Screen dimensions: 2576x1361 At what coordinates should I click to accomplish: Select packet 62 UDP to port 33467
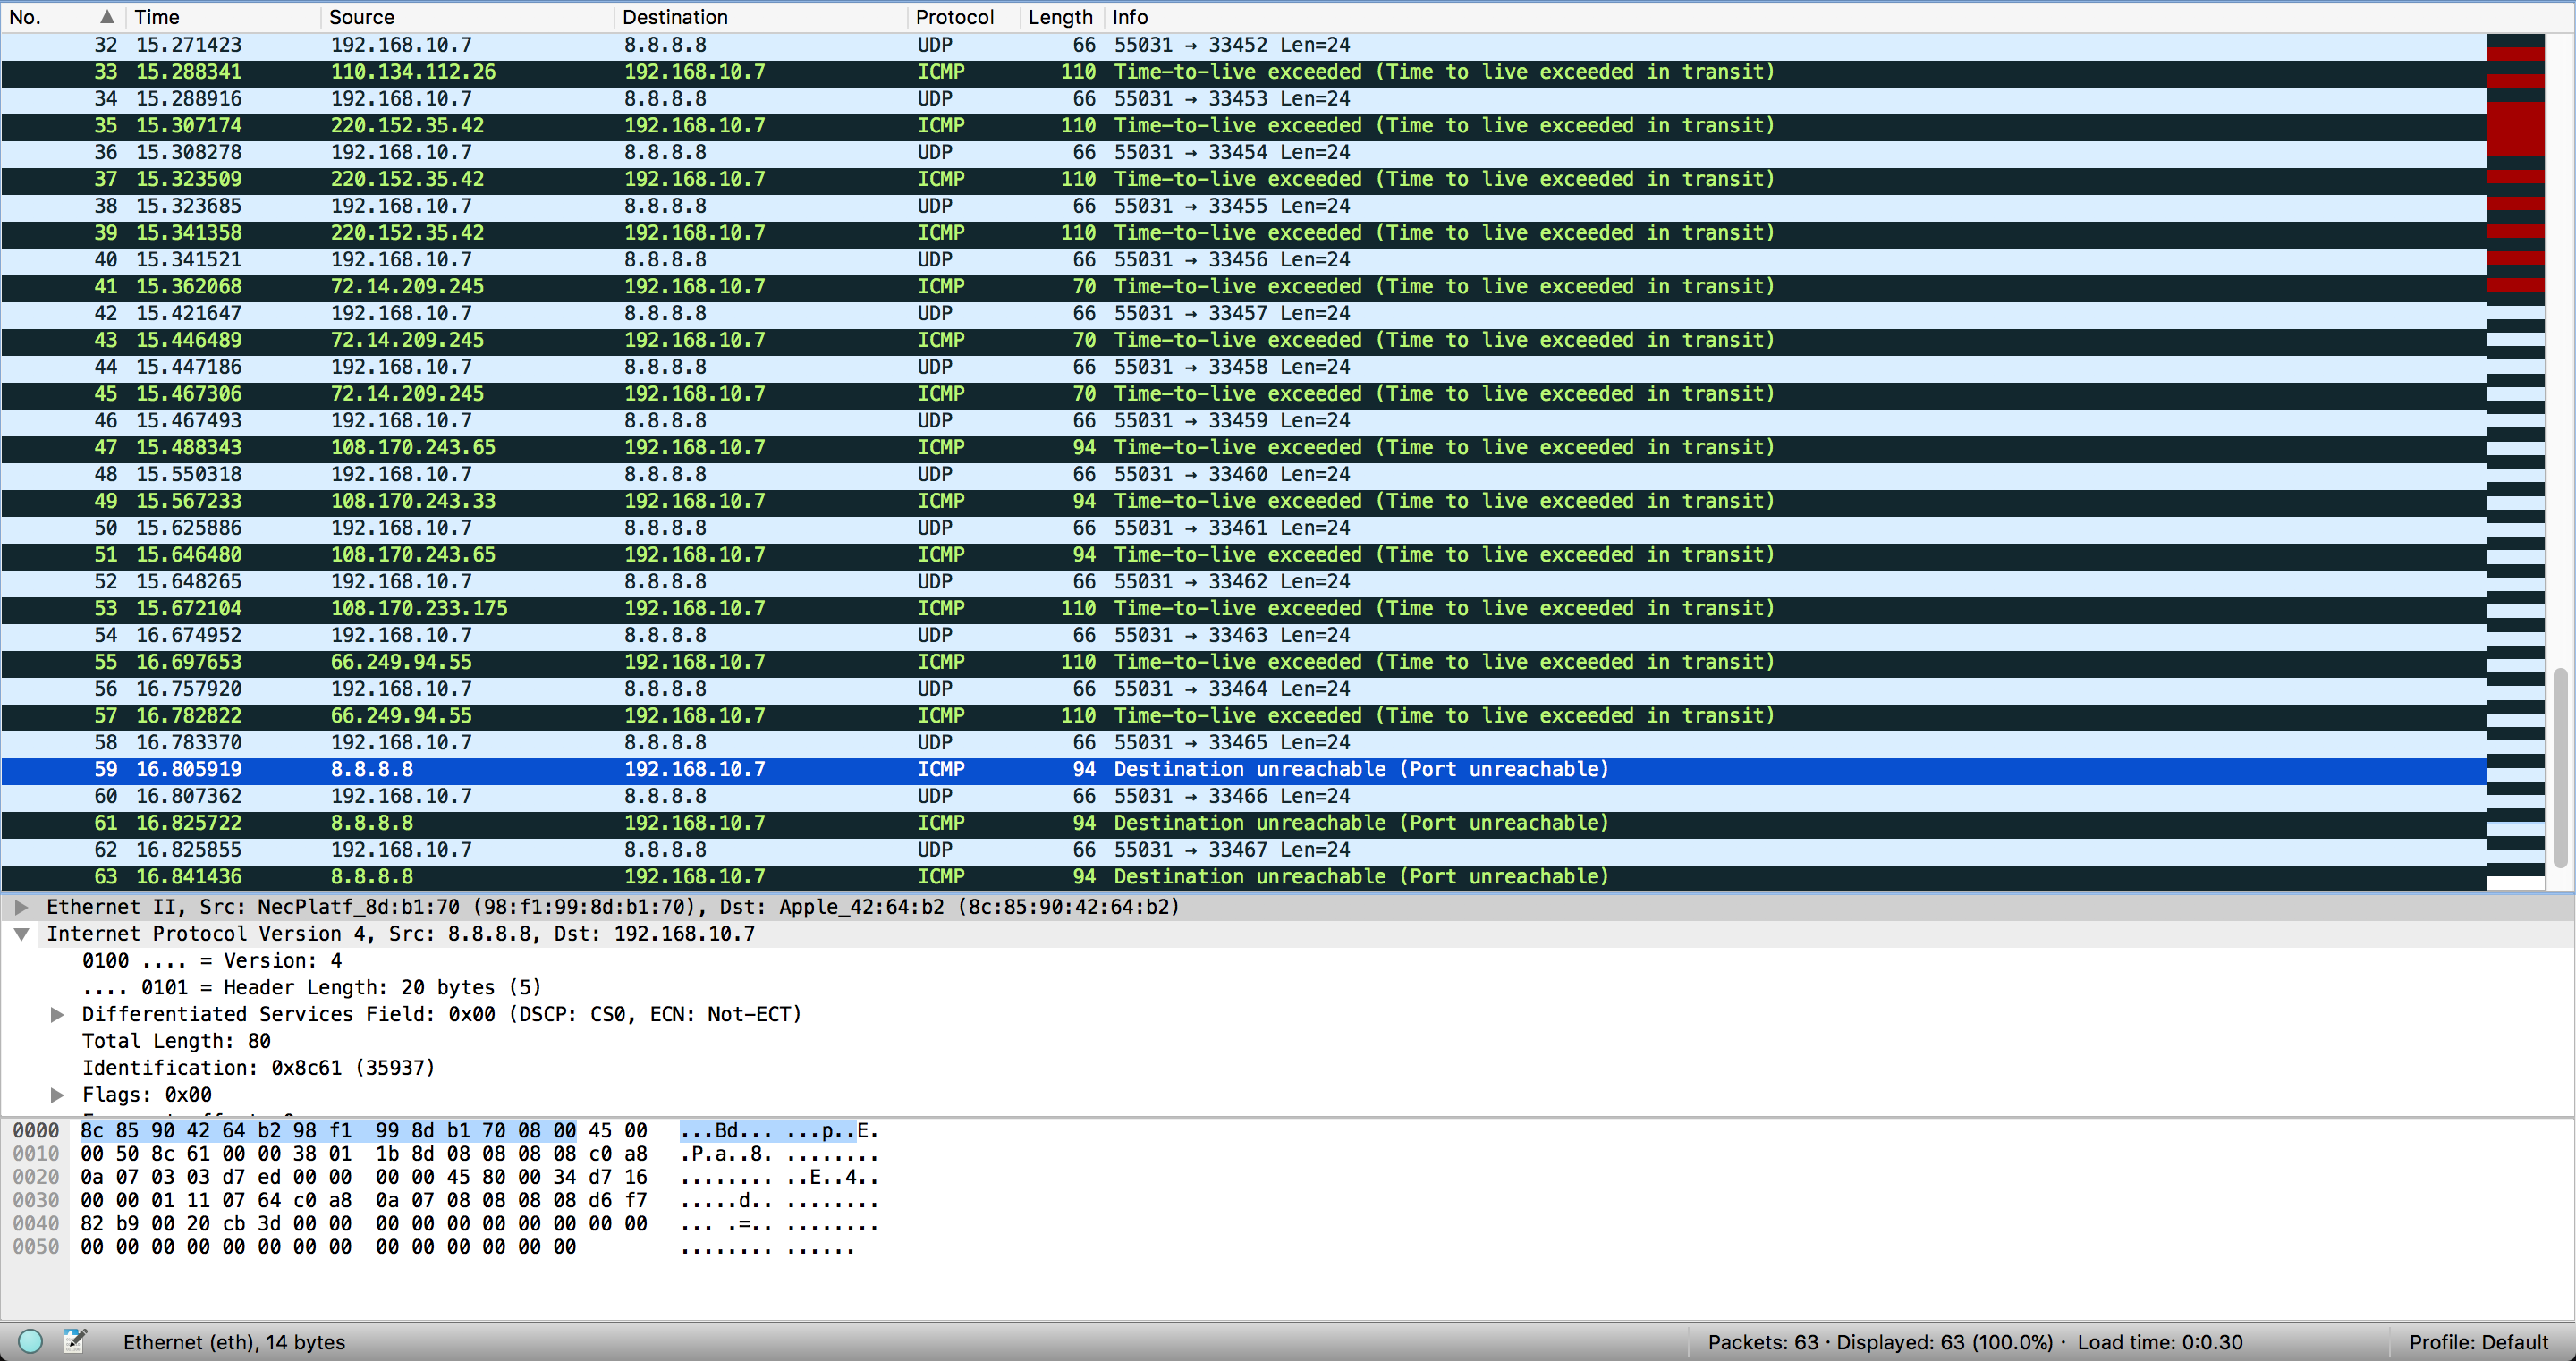(x=1243, y=849)
